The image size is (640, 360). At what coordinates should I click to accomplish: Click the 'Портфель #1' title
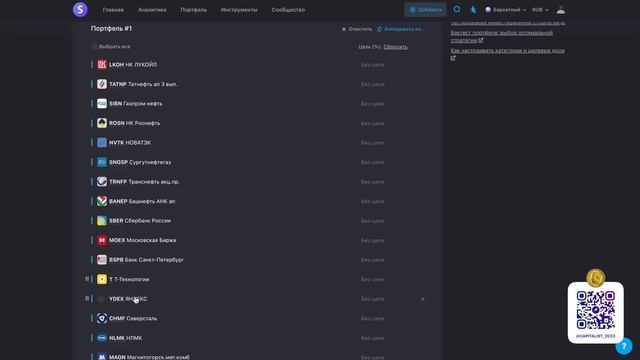111,29
